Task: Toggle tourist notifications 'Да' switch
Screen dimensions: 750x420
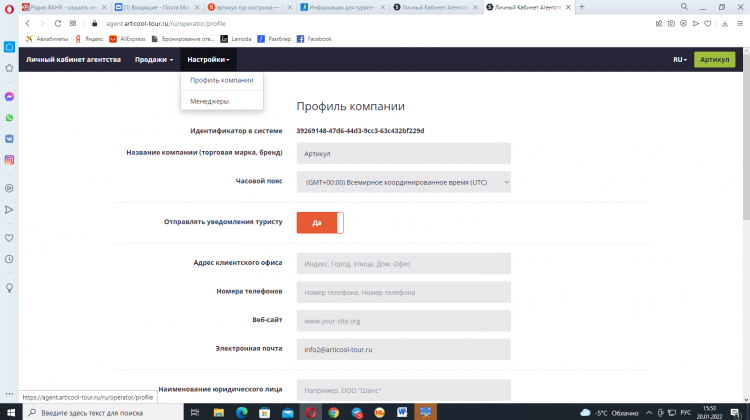Action: (320, 223)
